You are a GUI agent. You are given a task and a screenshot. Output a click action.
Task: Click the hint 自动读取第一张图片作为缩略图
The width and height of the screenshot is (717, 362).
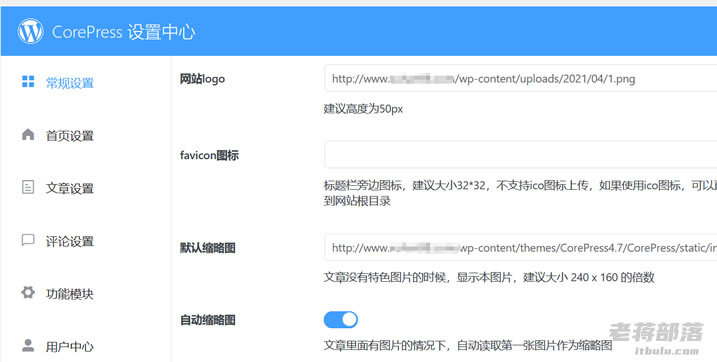(x=468, y=345)
